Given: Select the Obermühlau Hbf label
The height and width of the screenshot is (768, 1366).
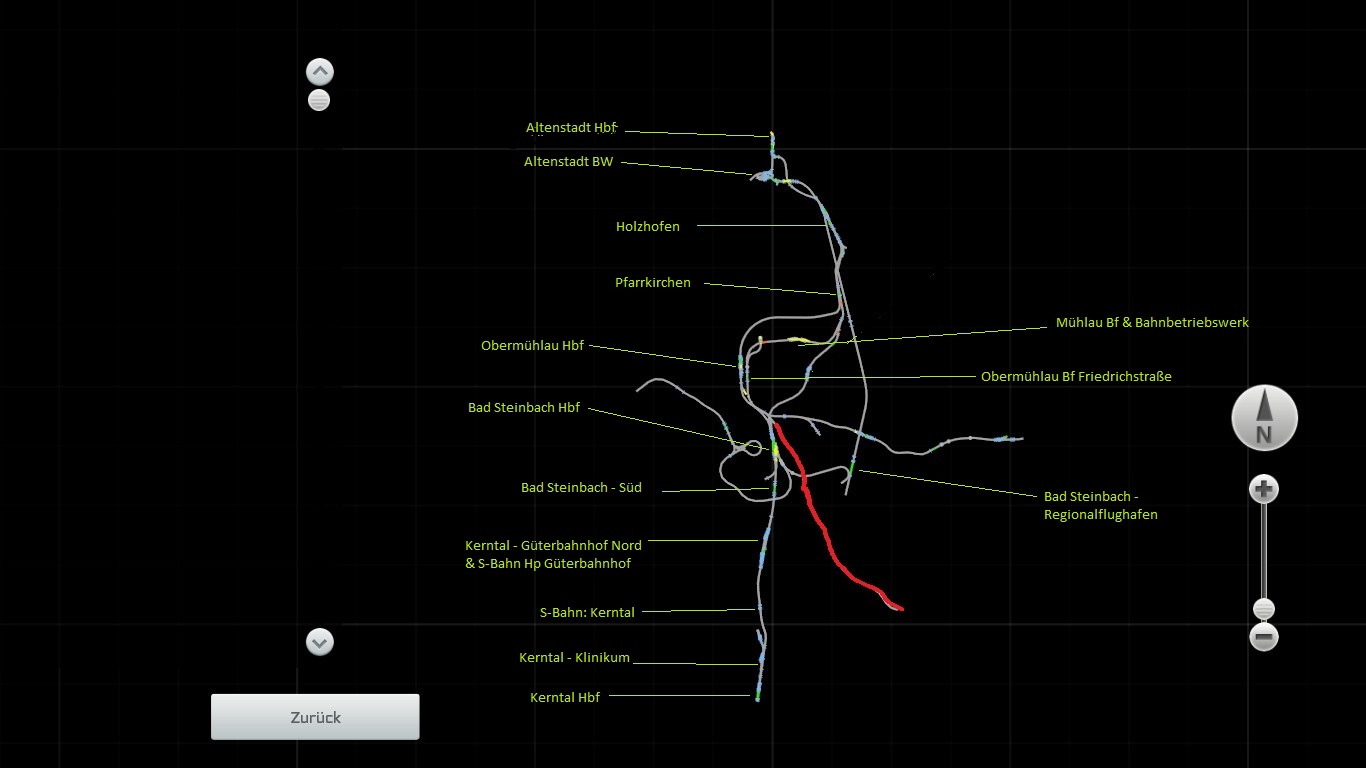Looking at the screenshot, I should click(532, 346).
